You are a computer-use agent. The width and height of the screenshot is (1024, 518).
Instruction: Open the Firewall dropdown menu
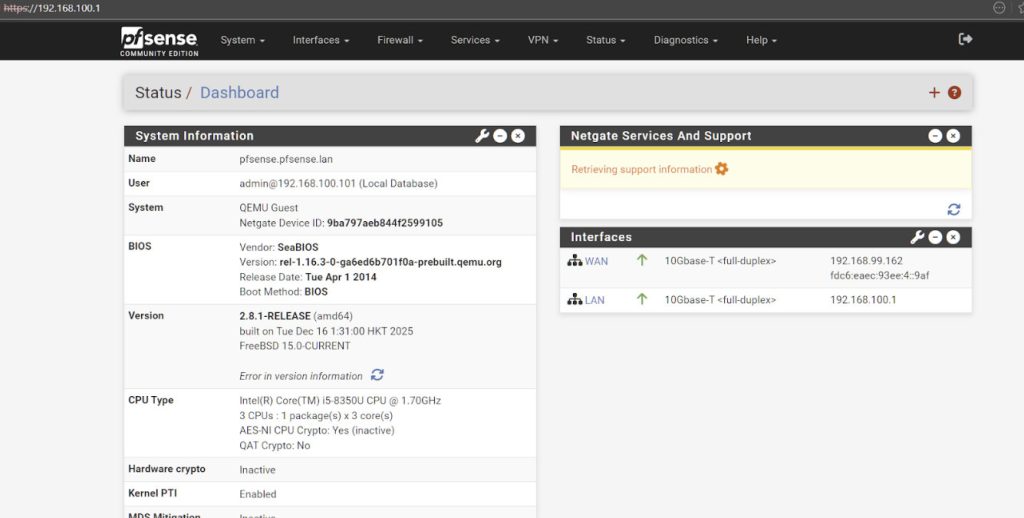[x=400, y=40]
